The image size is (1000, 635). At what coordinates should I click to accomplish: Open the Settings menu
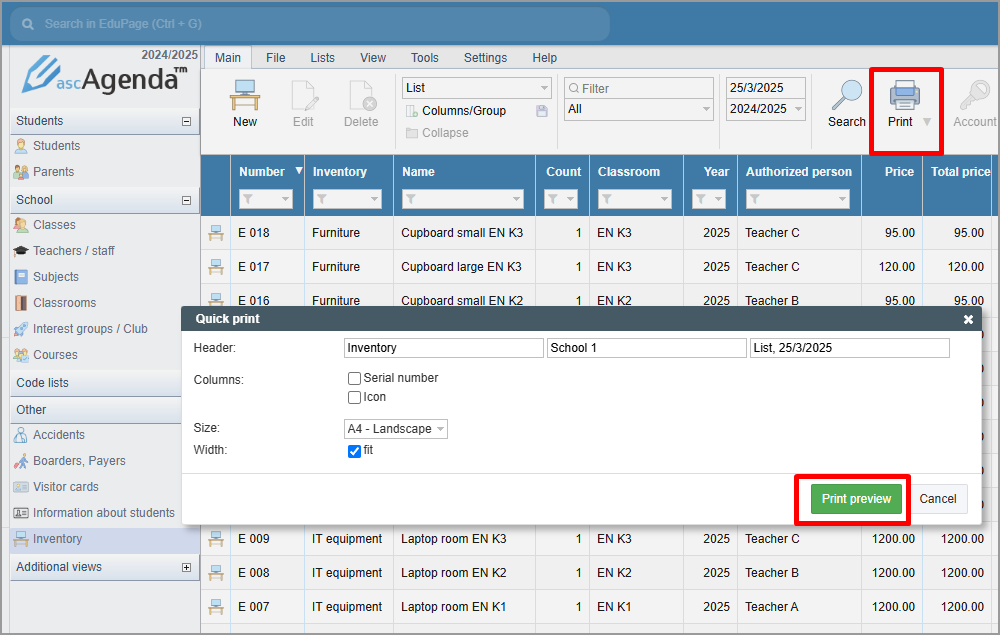485,57
